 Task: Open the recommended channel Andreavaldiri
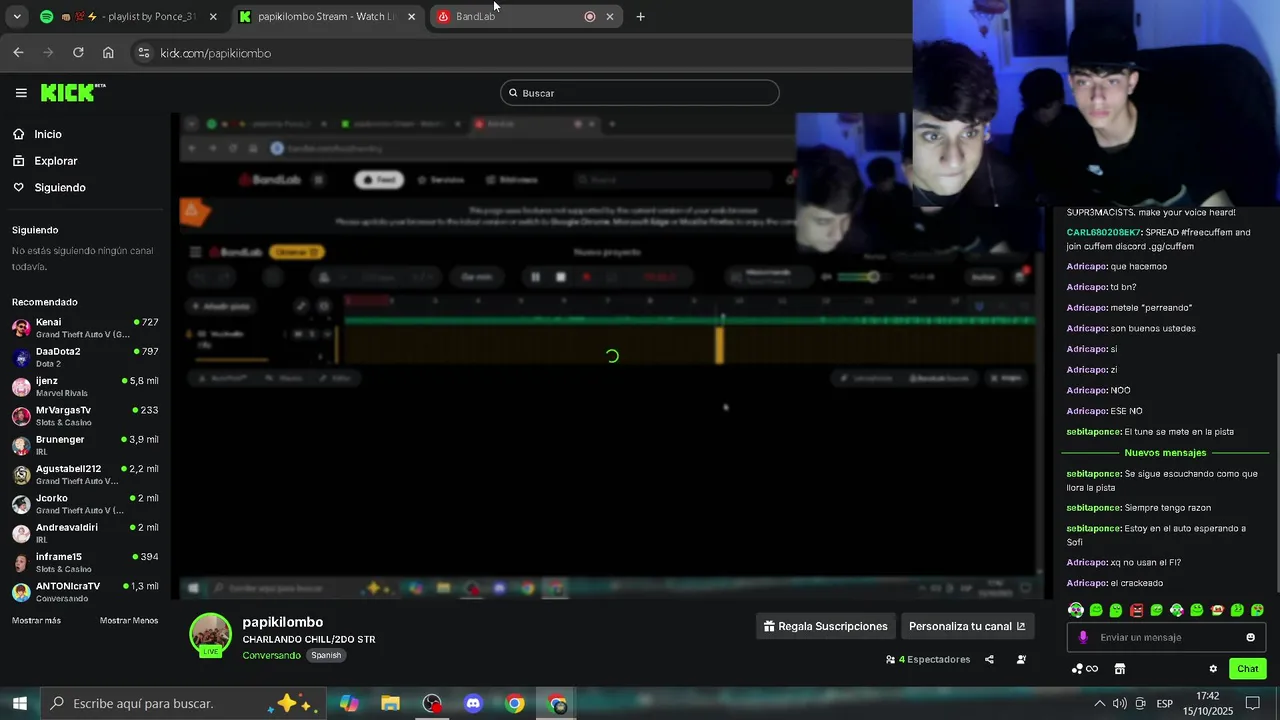click(85, 533)
